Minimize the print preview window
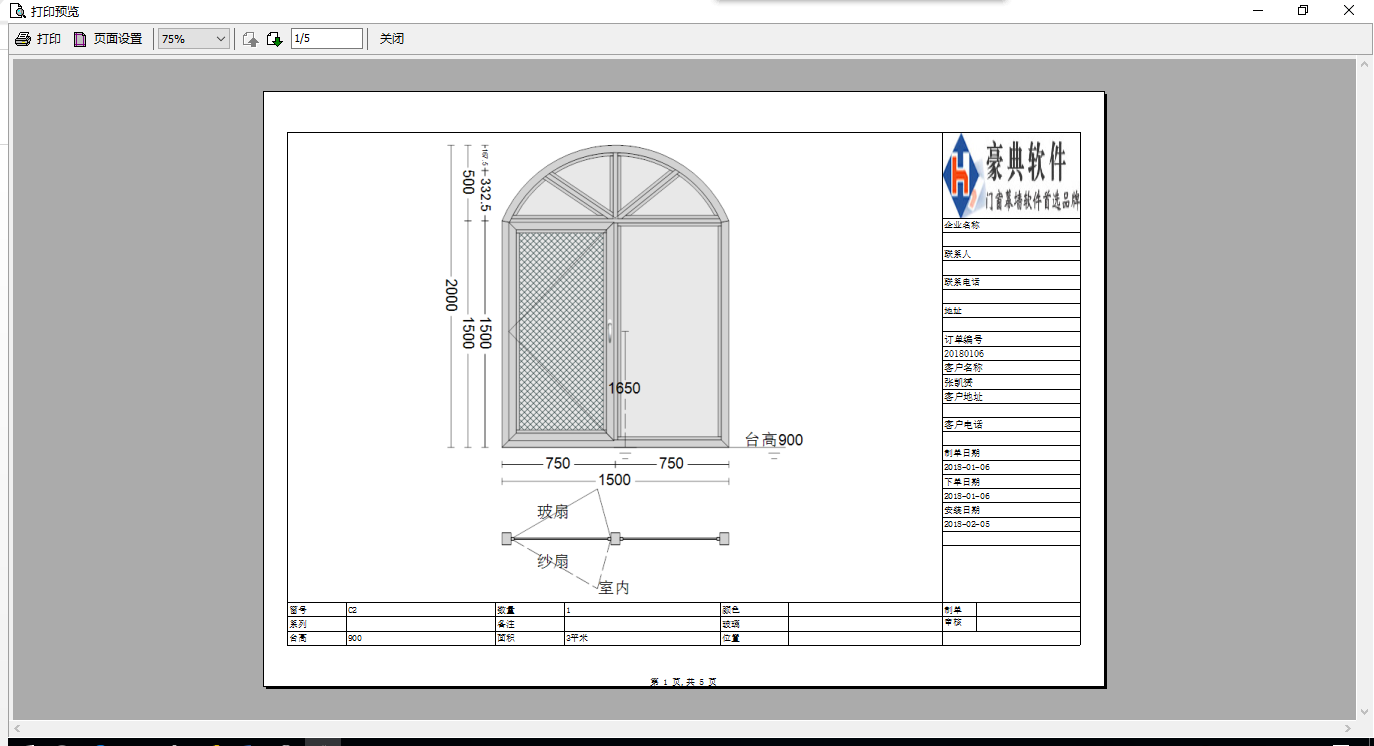The height and width of the screenshot is (746, 1374). tap(1257, 11)
